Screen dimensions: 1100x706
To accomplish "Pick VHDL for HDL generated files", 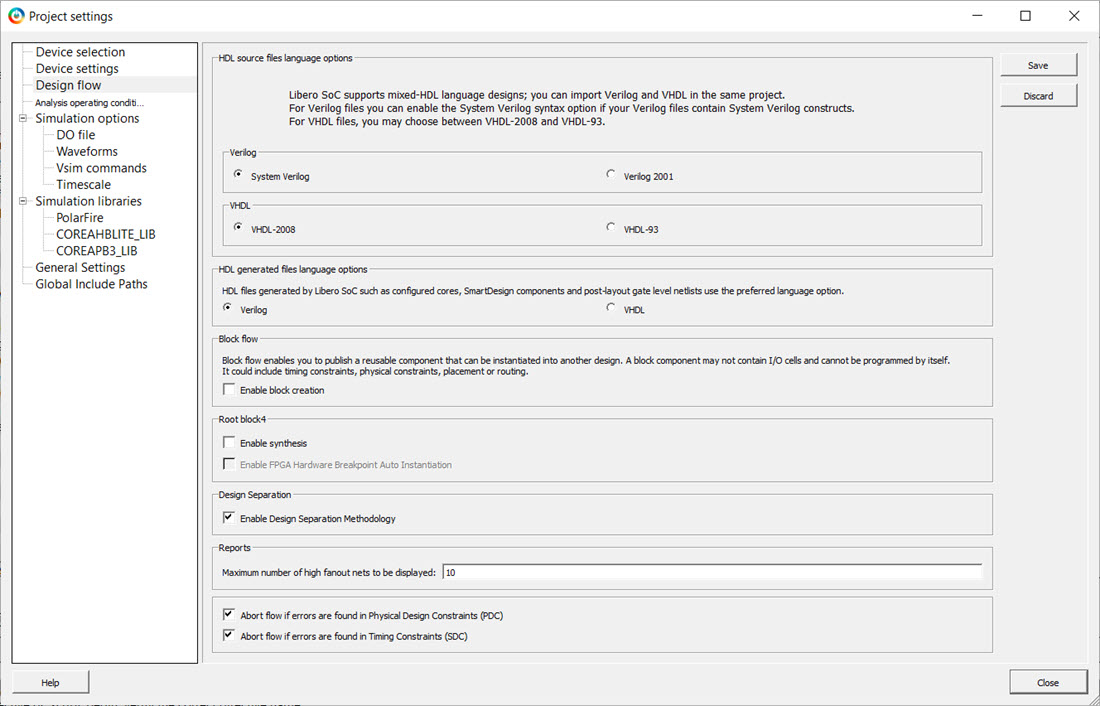I will (x=611, y=309).
